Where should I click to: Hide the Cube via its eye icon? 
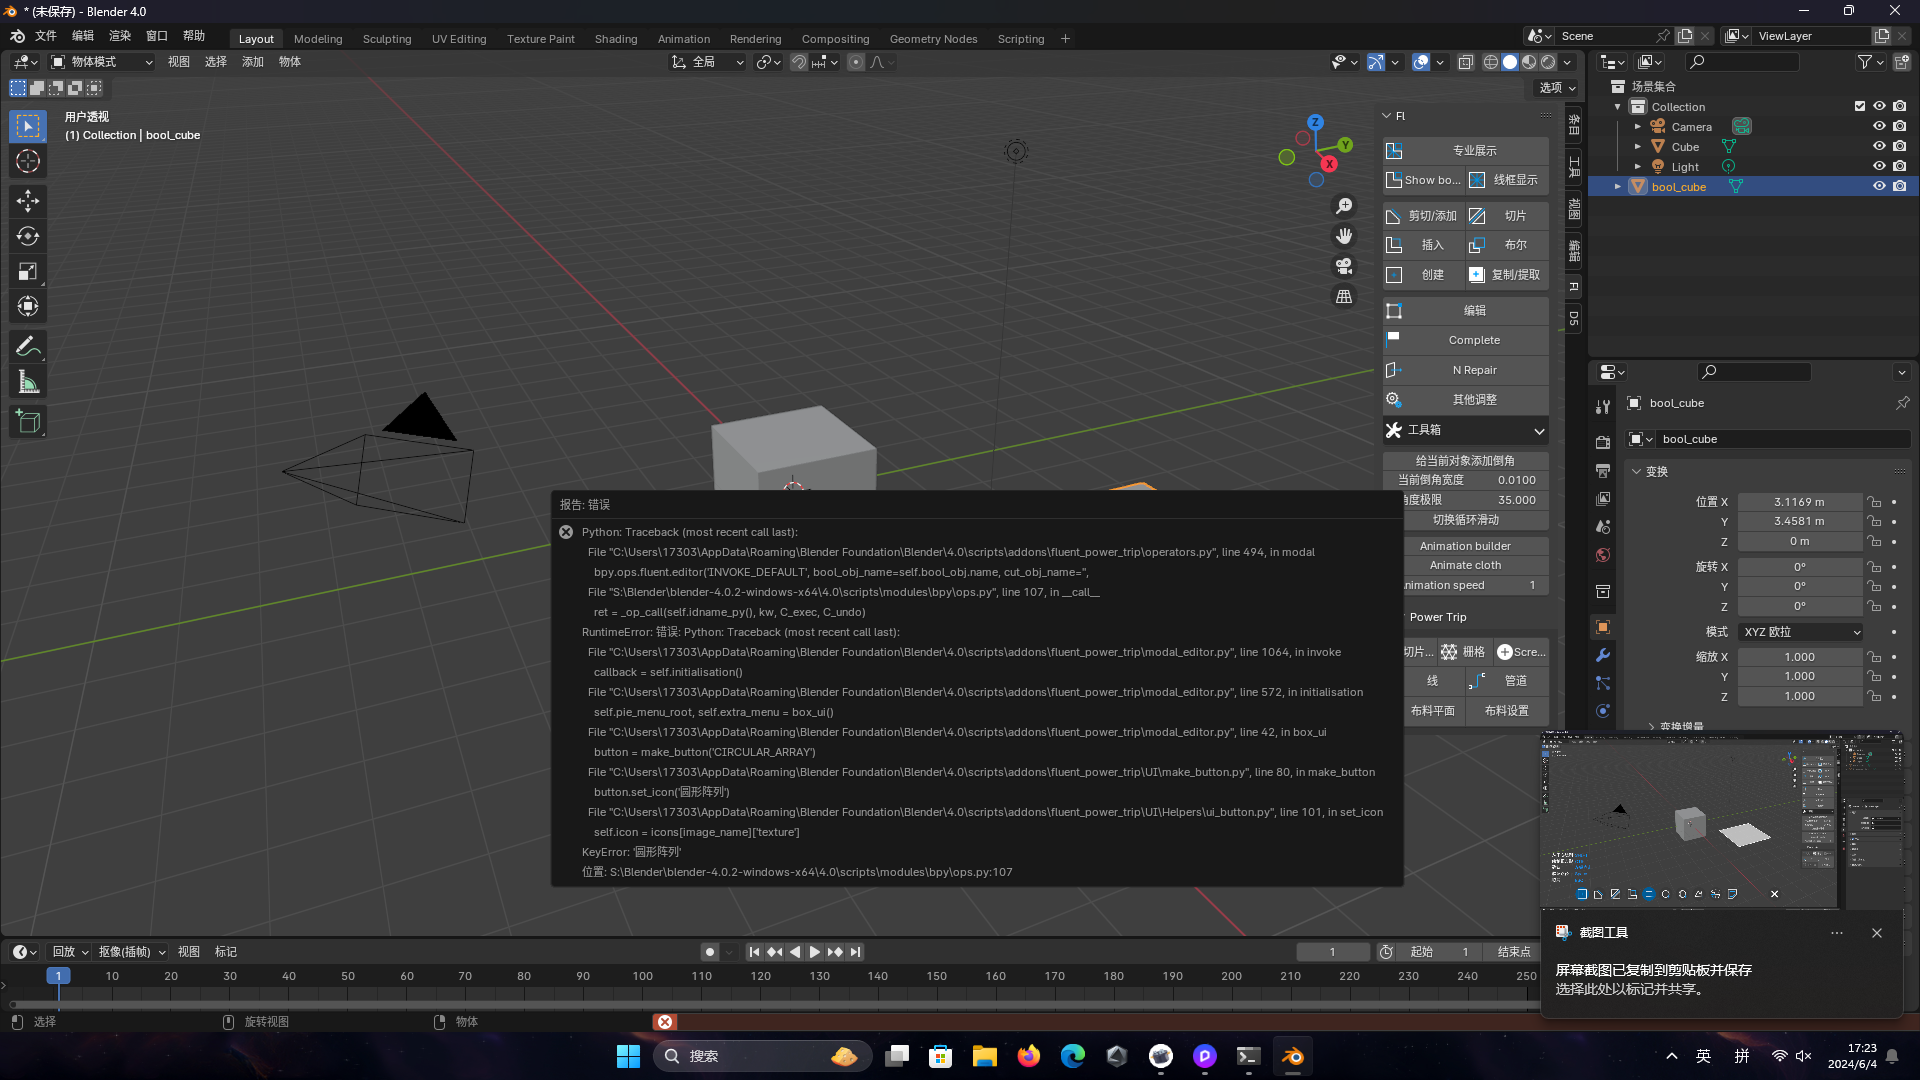[x=1879, y=147]
